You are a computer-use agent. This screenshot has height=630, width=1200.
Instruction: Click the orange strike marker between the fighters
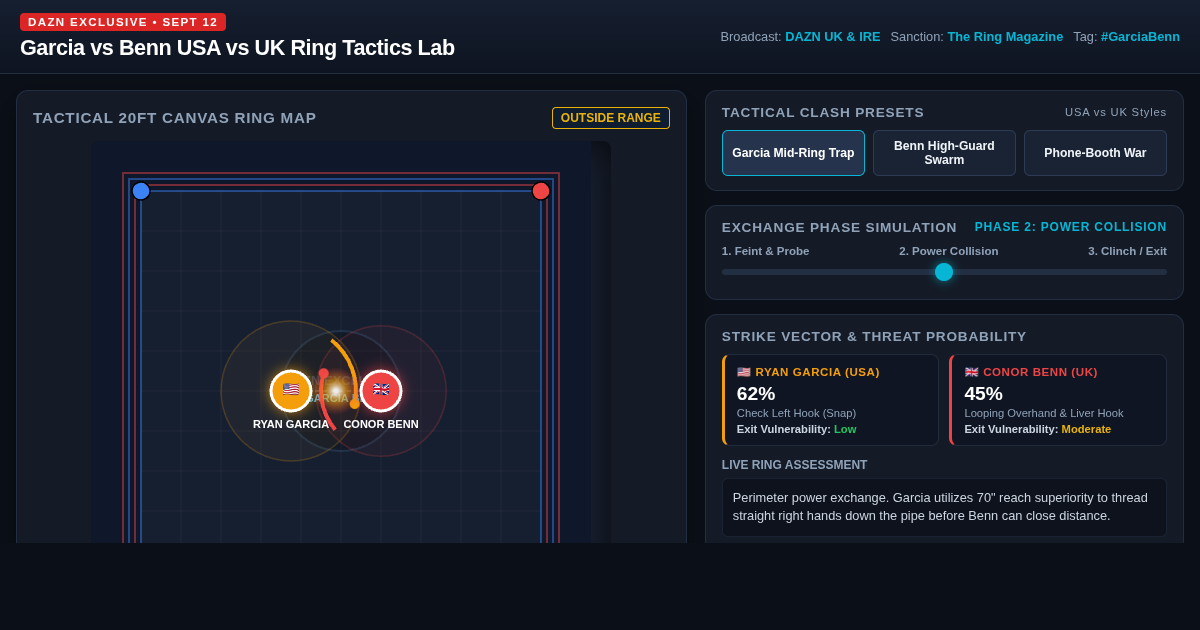[x=355, y=404]
